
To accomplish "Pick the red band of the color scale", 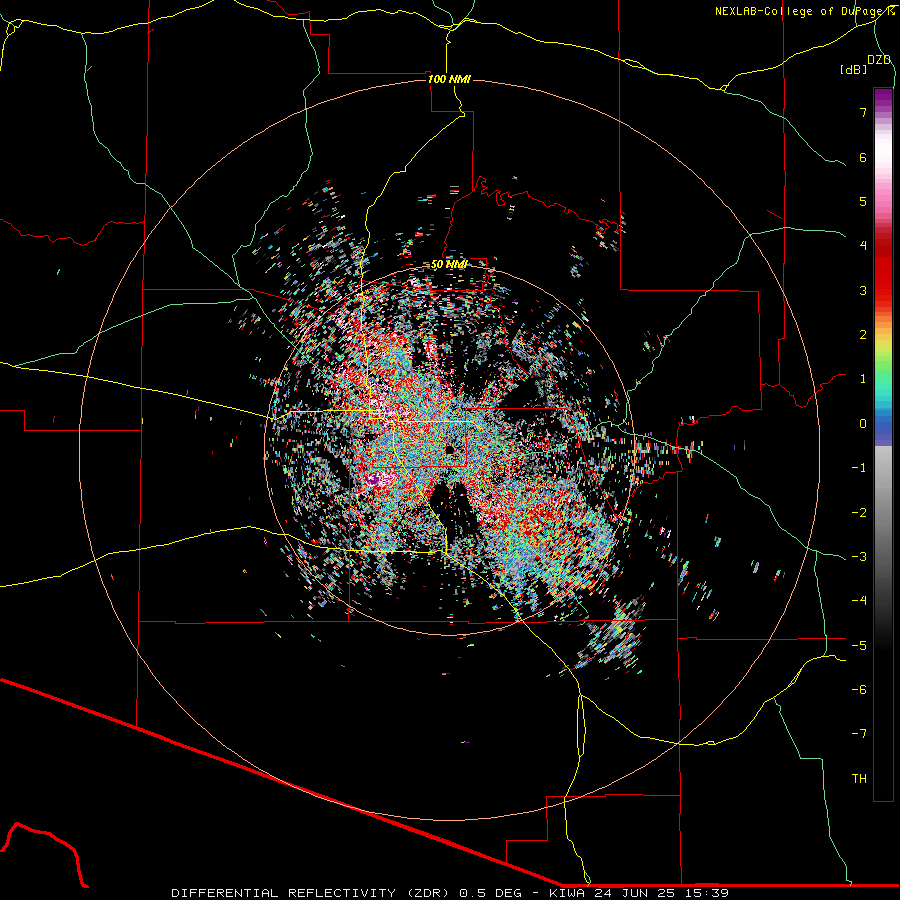I will [883, 270].
